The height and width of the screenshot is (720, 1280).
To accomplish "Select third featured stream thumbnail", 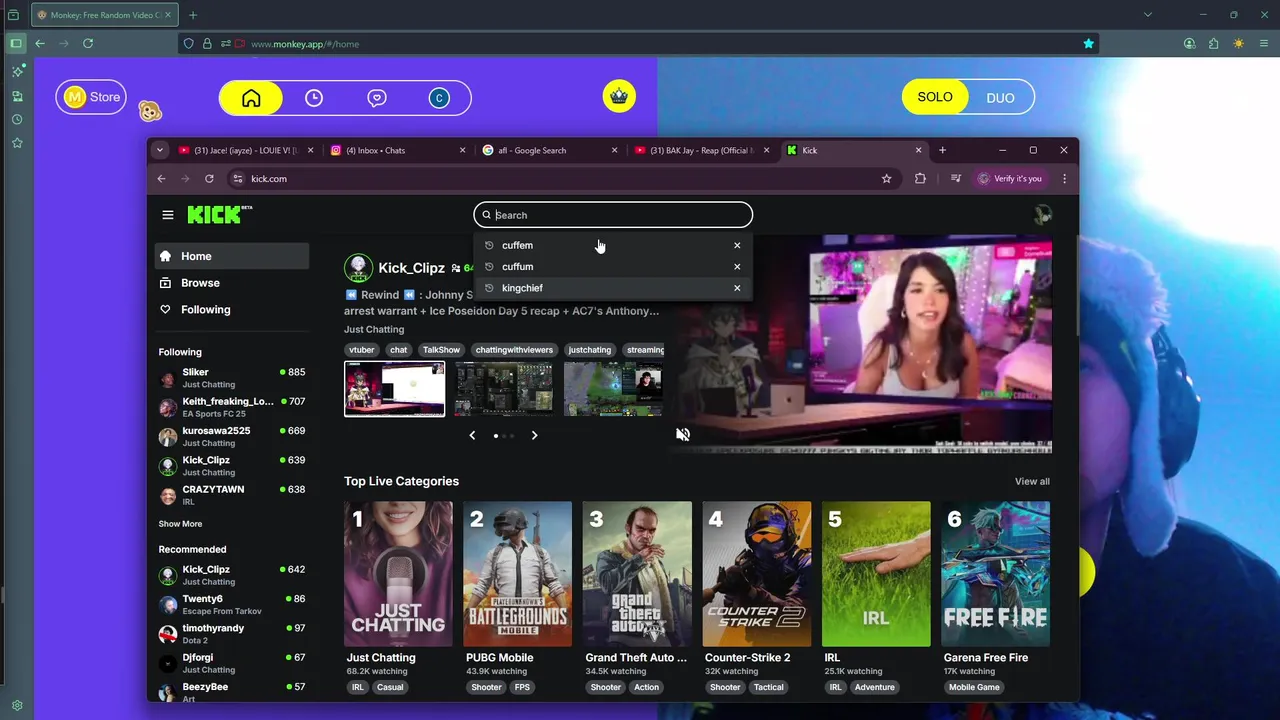I will 612,389.
